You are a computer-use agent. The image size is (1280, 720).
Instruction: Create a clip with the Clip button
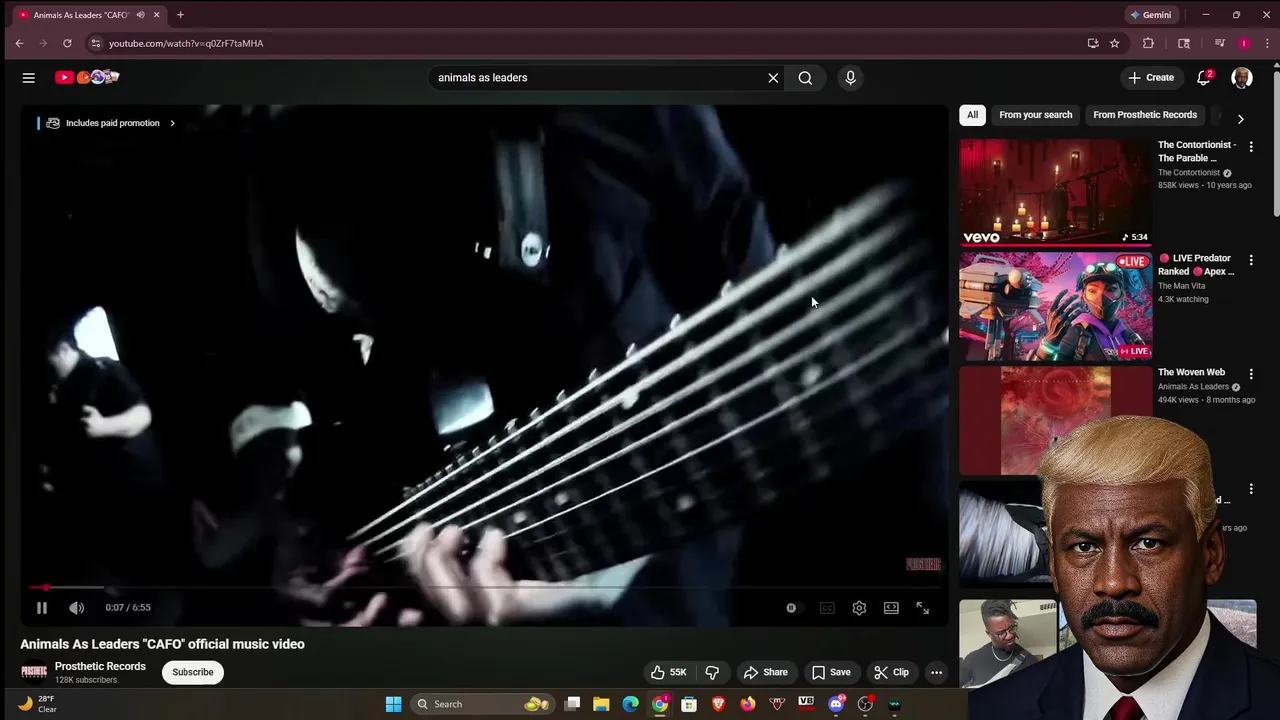(x=891, y=673)
